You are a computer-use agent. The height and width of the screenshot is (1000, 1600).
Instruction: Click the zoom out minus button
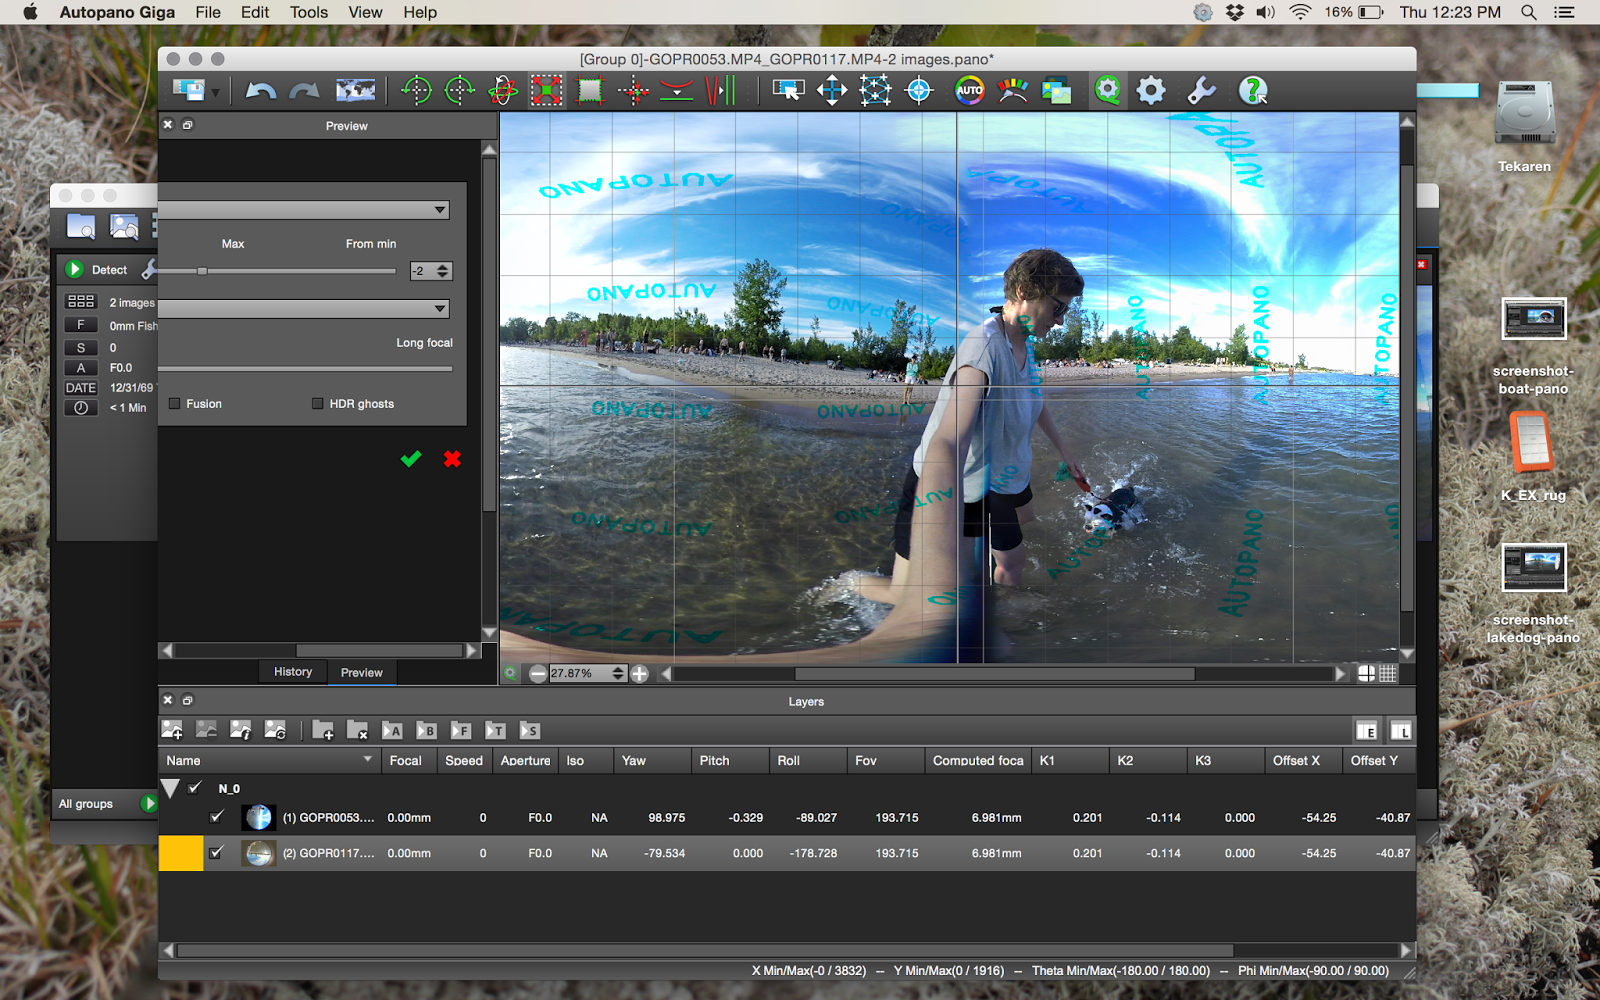click(538, 674)
